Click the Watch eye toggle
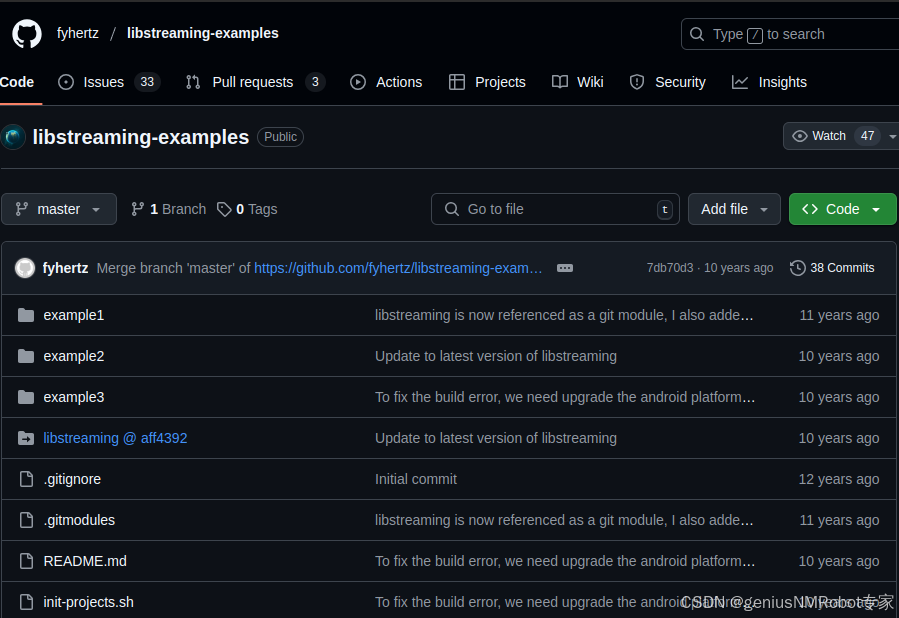 (x=799, y=136)
